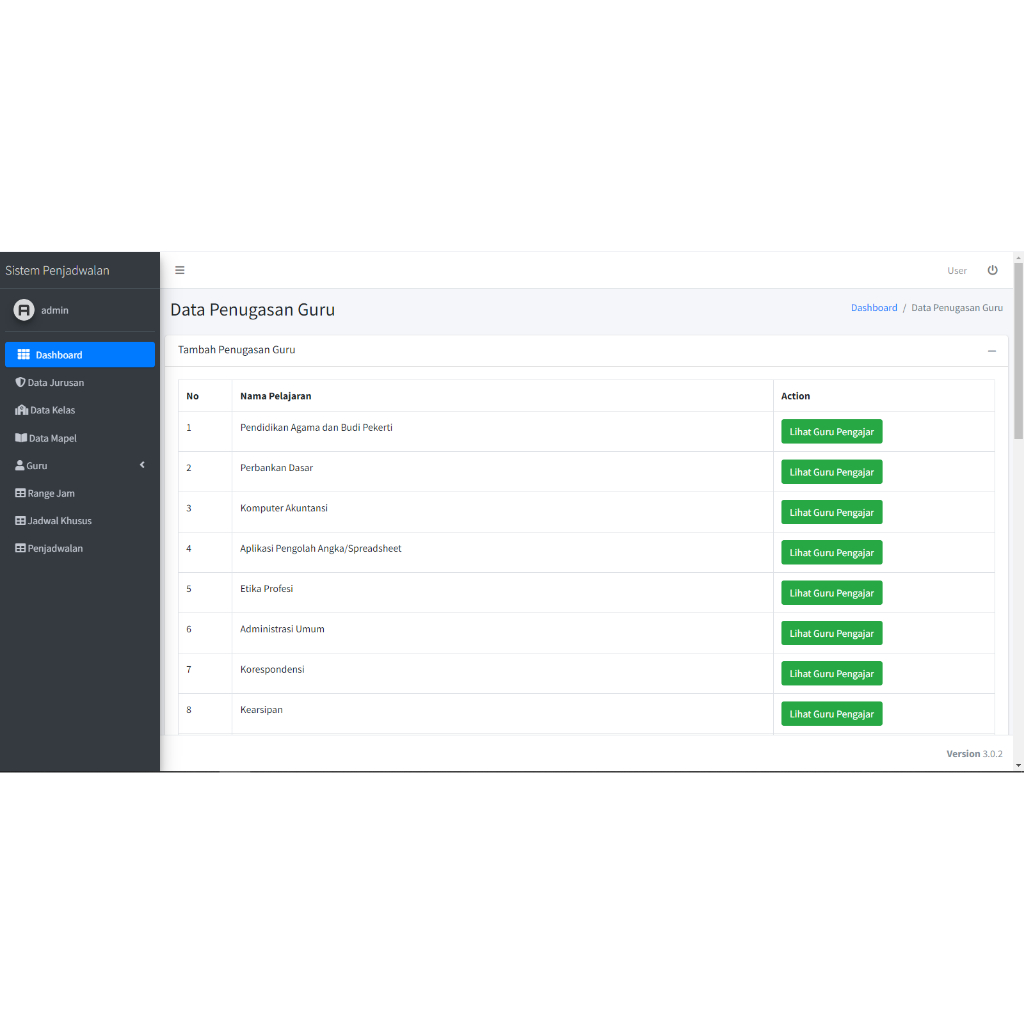This screenshot has height=1024, width=1024.
Task: Show teachers for Etika Profesi
Action: tap(831, 593)
